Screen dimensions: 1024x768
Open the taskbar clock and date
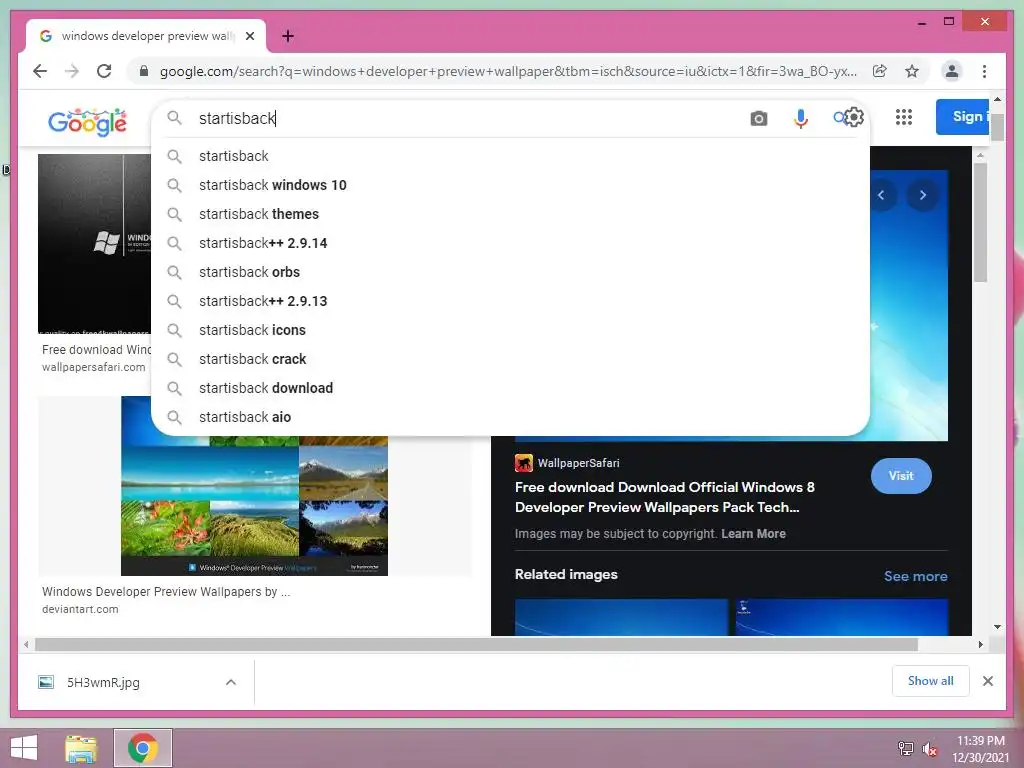(x=980, y=749)
